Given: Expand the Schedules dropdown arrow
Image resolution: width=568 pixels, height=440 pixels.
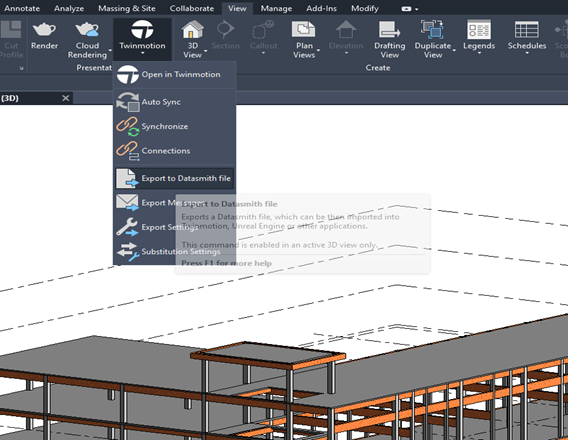Looking at the screenshot, I should coord(527,54).
